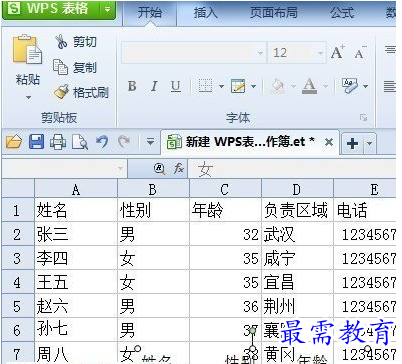Open font dialog launcher in 字体 group
This screenshot has height=364, width=402.
(x=364, y=117)
